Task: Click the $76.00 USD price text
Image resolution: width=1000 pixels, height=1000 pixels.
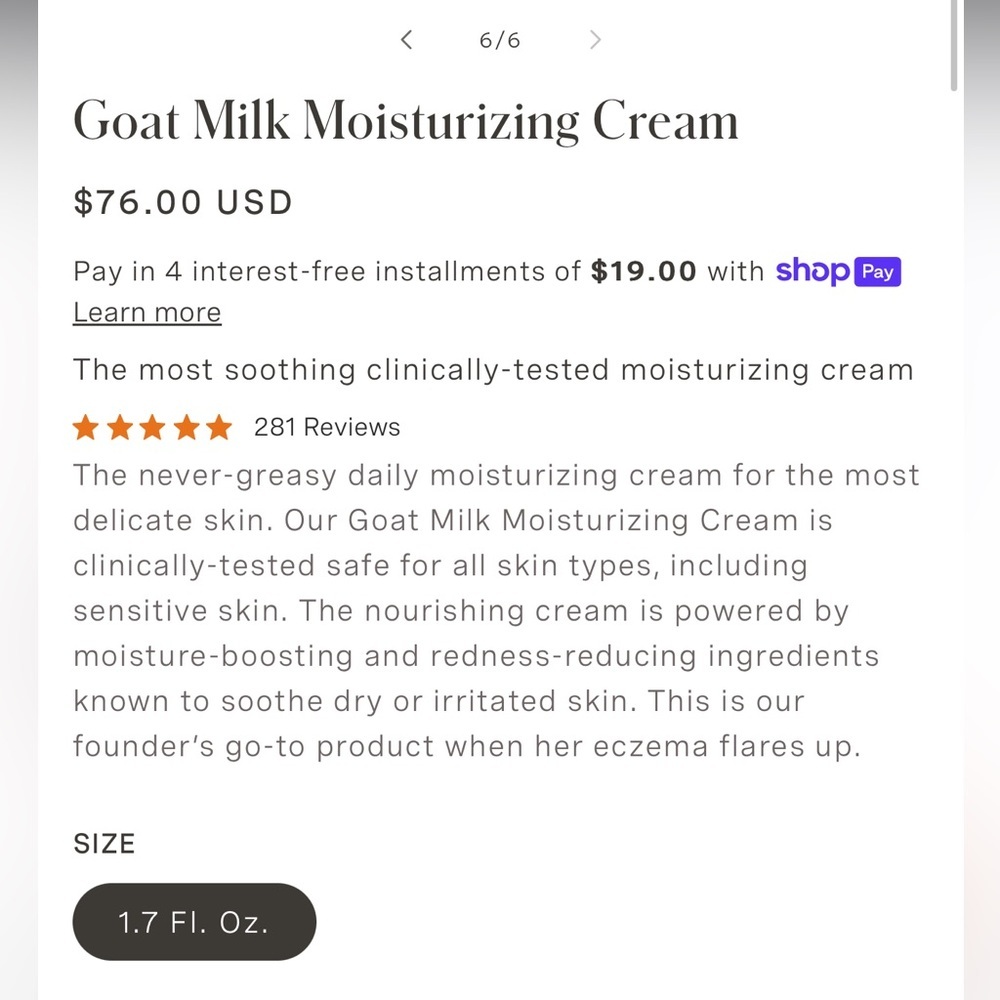Action: (x=182, y=202)
